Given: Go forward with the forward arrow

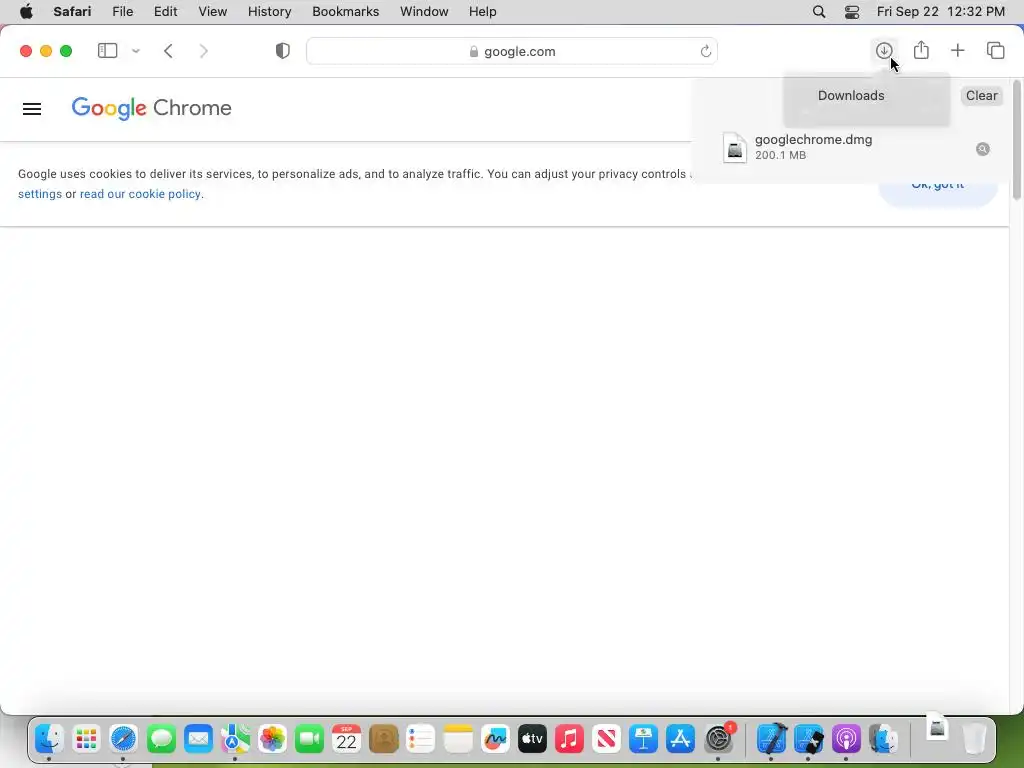Looking at the screenshot, I should 204,50.
